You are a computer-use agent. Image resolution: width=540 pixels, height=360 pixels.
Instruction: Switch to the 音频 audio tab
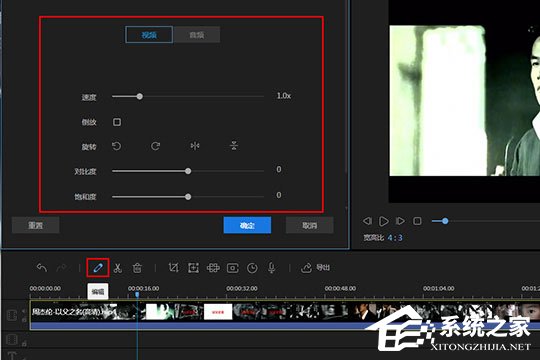tap(197, 34)
